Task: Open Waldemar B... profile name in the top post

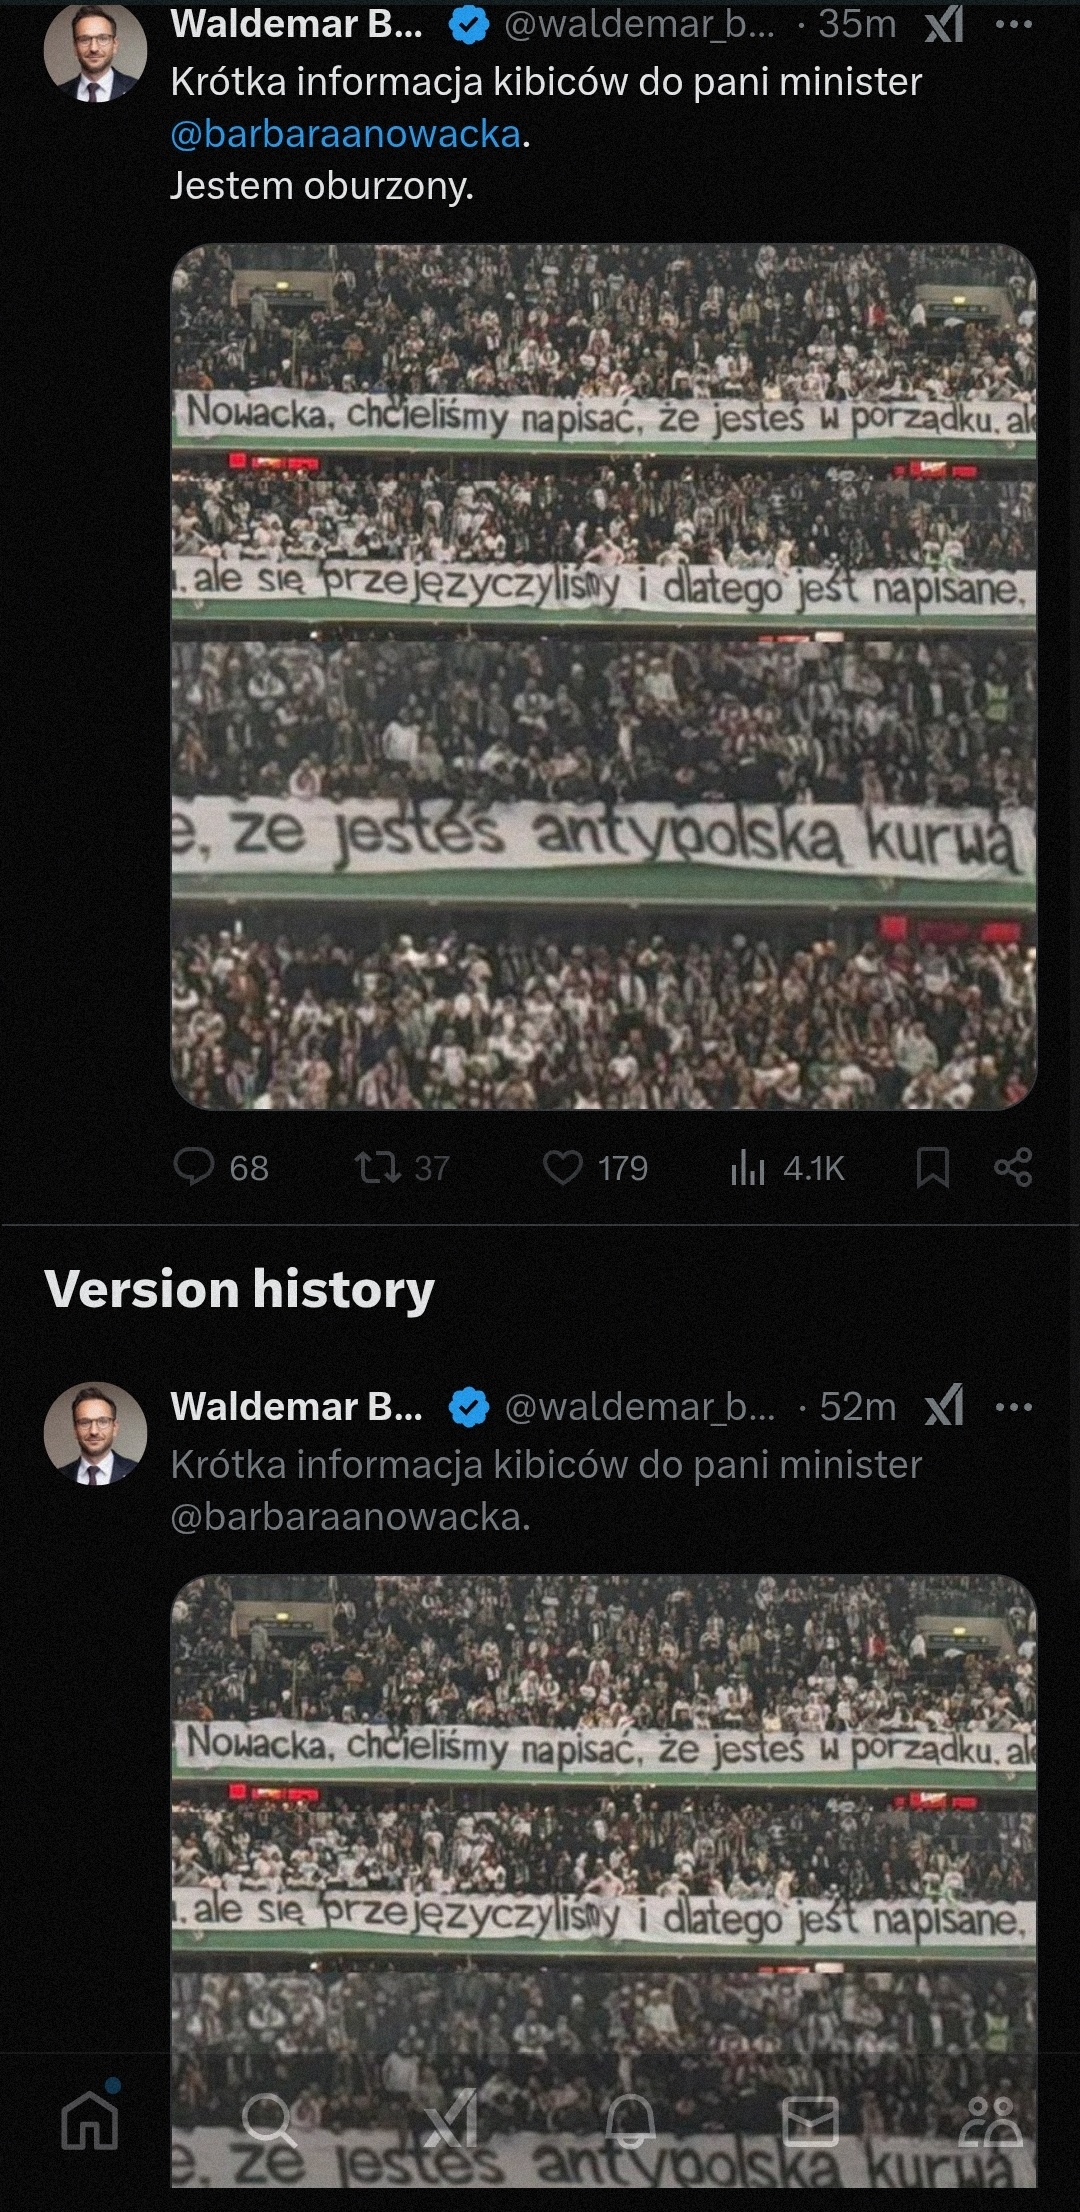Action: point(296,25)
